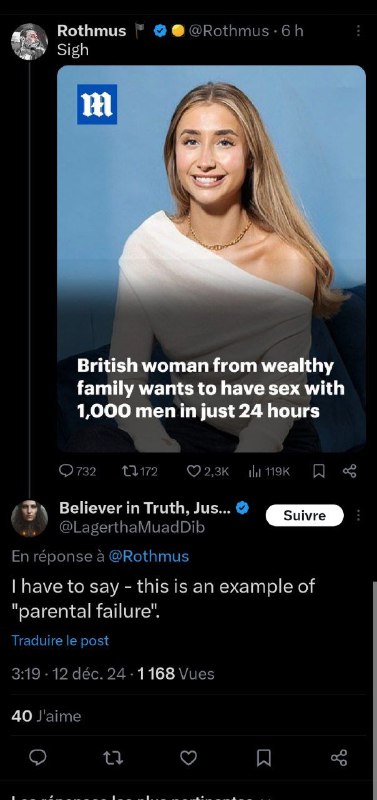Bookmark the Rothmus post
Viewport: 377px width, 800px height.
(x=318, y=472)
